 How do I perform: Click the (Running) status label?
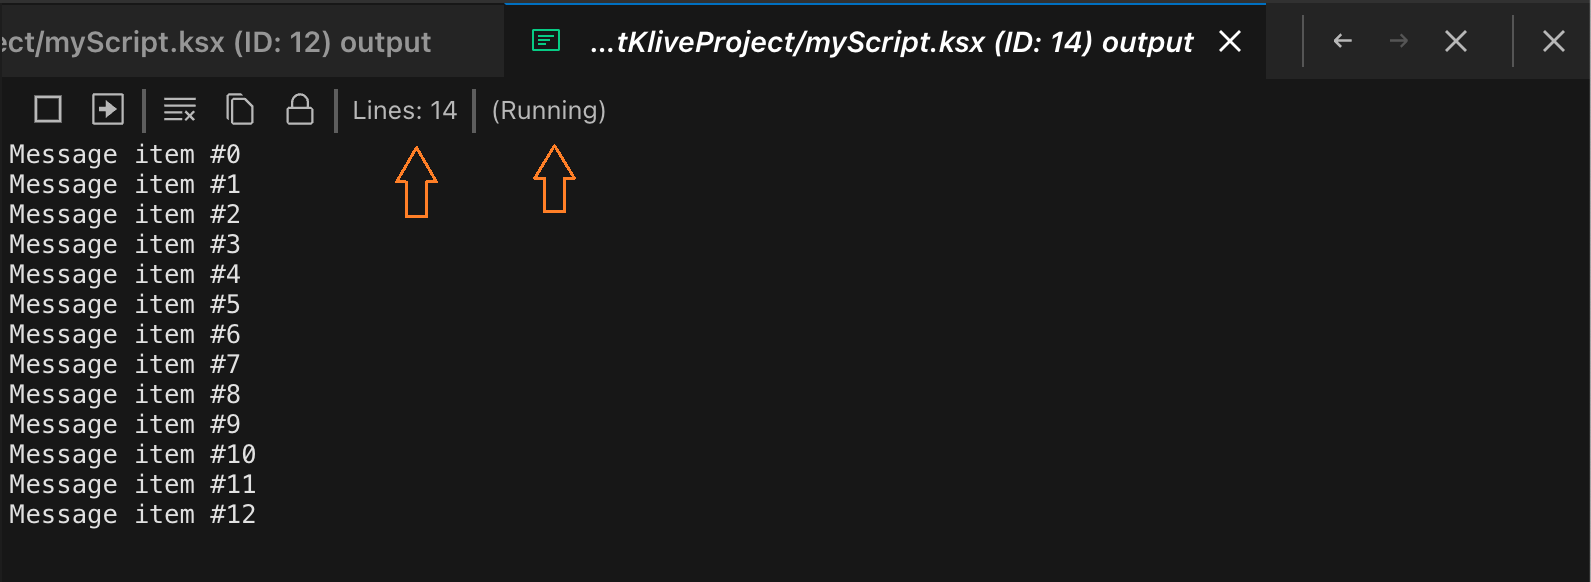[x=549, y=110]
